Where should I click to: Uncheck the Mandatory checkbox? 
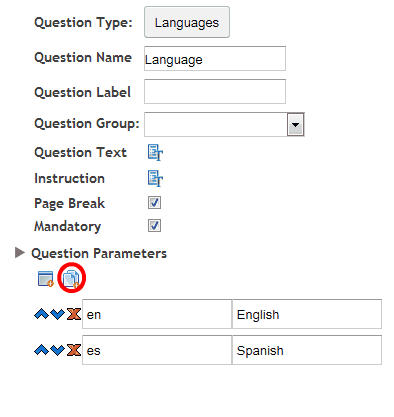[x=154, y=226]
